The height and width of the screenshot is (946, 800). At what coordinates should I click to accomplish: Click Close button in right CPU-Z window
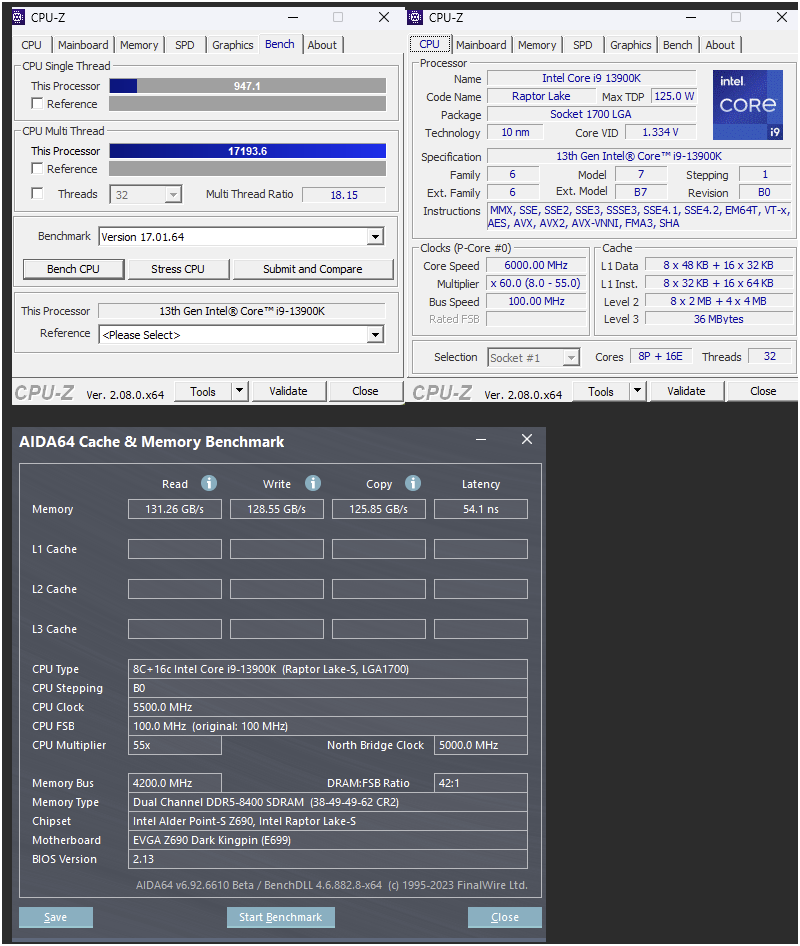pyautogui.click(x=763, y=391)
